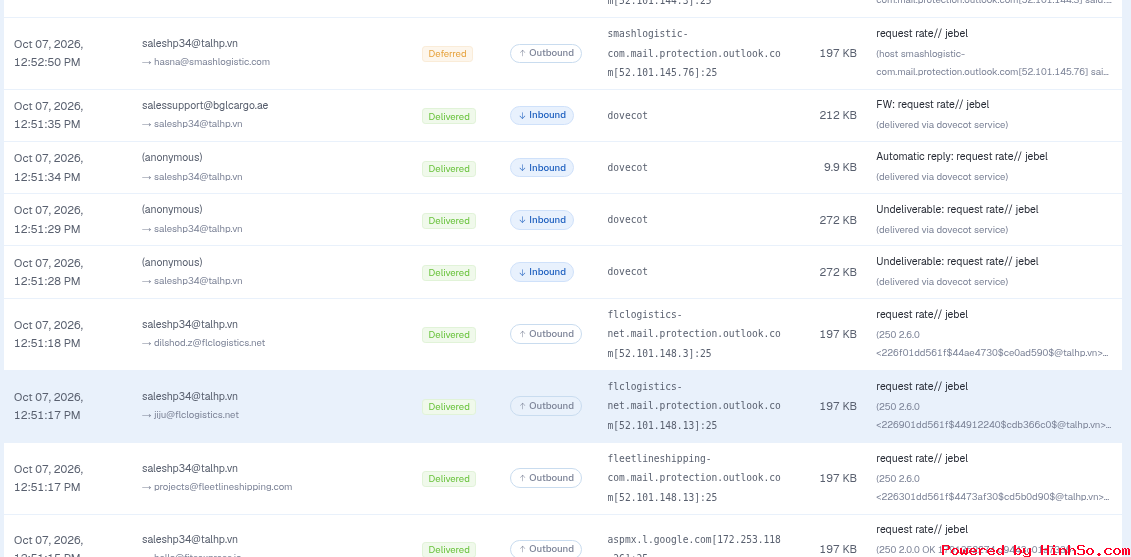Click the Delivered badge in the 12:51:28 PM row
The width and height of the screenshot is (1131, 557).
coord(449,273)
